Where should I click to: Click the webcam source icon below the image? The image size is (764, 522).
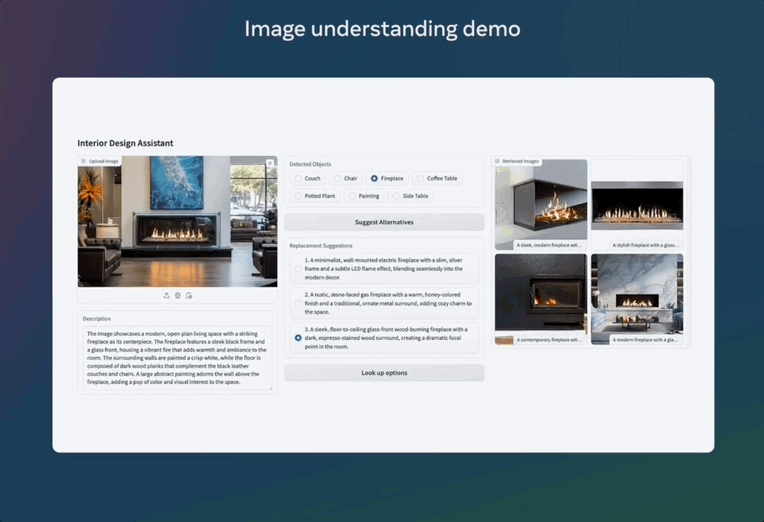(178, 295)
